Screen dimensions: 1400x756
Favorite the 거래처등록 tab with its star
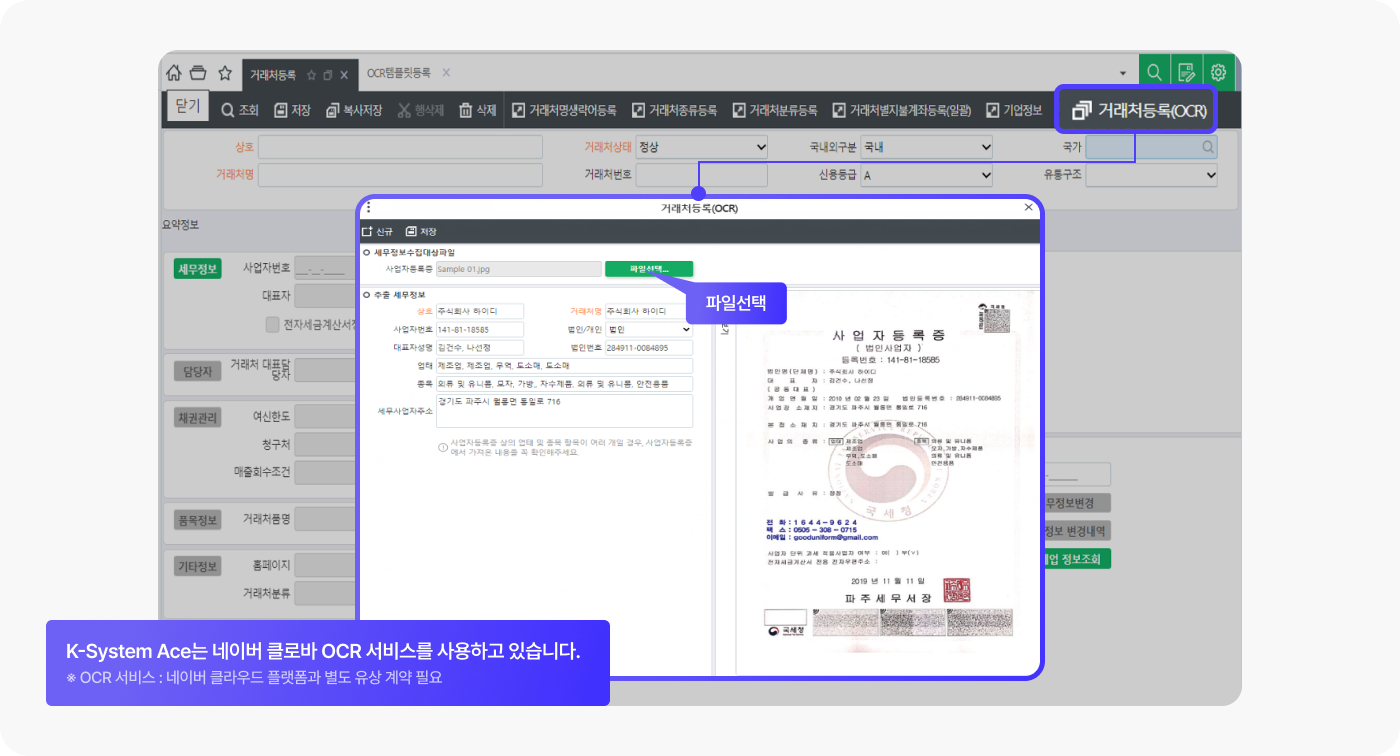click(312, 74)
